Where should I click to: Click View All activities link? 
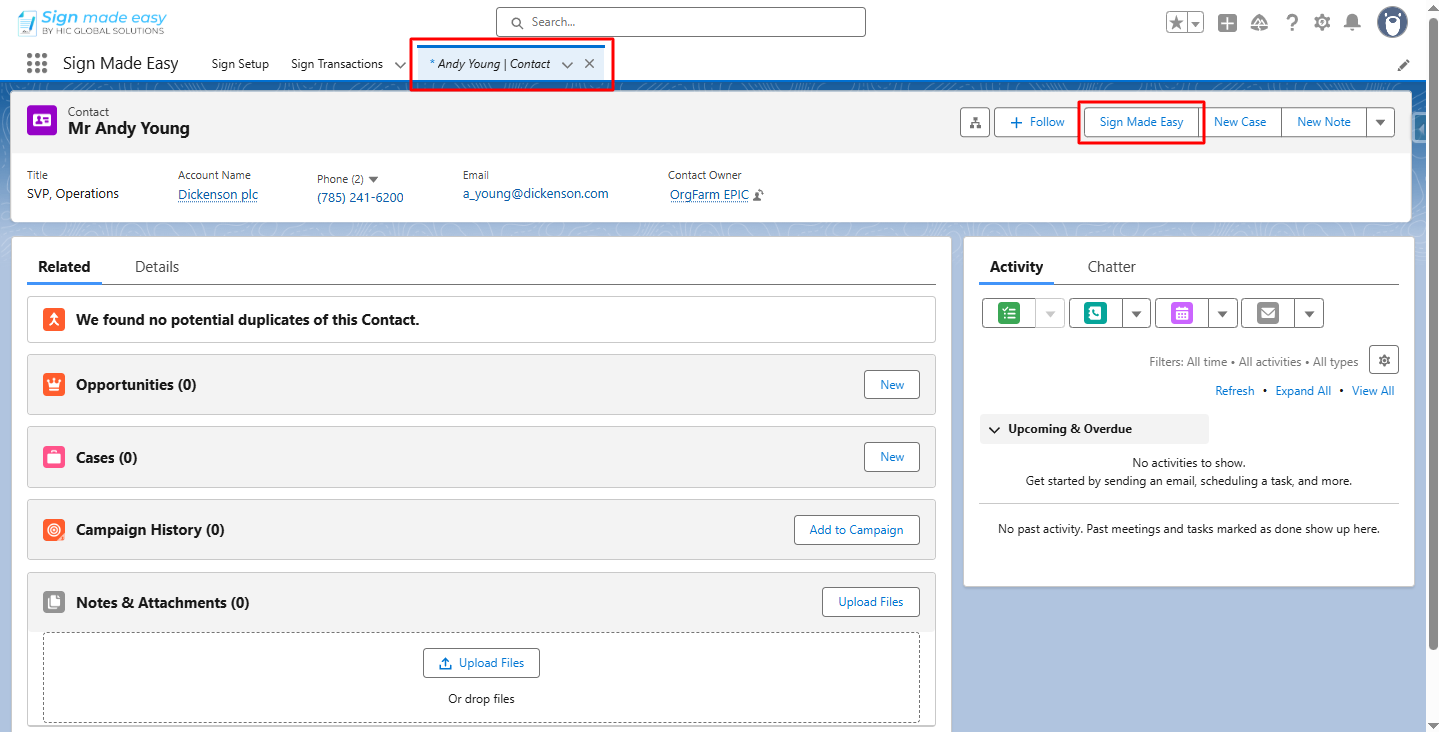[x=1373, y=391]
